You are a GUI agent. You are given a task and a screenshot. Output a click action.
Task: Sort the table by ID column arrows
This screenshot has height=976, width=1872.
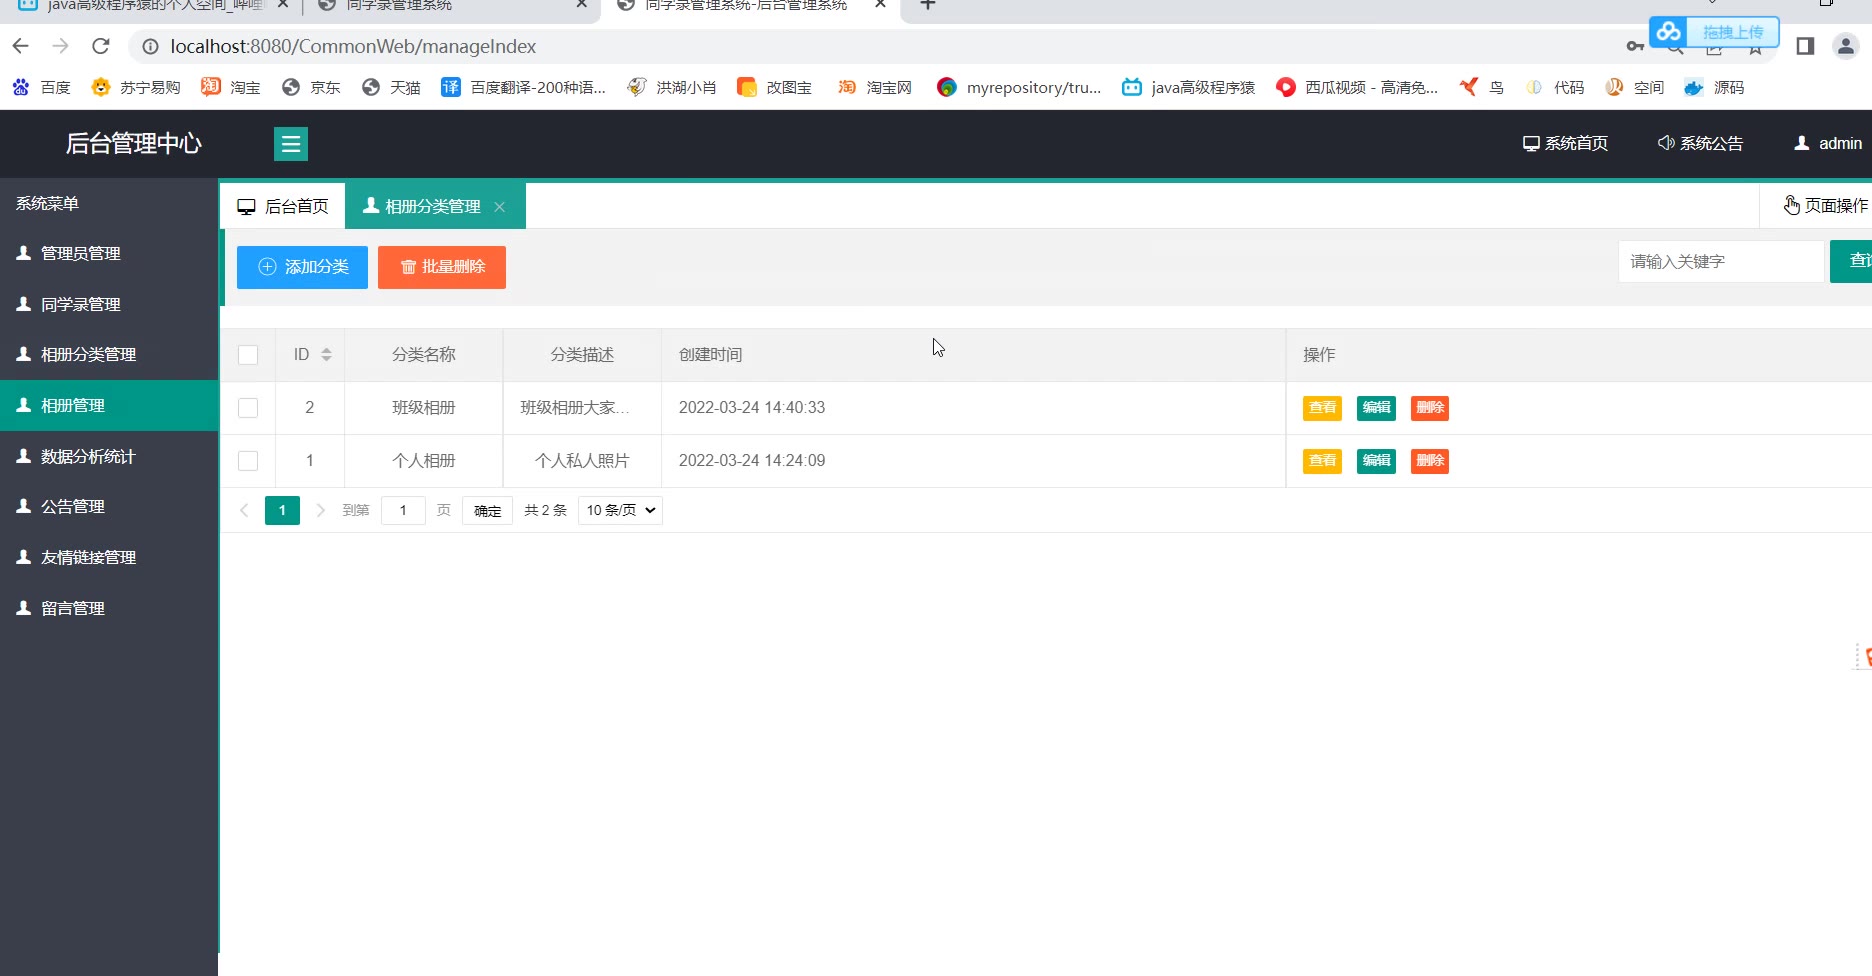[x=326, y=355]
